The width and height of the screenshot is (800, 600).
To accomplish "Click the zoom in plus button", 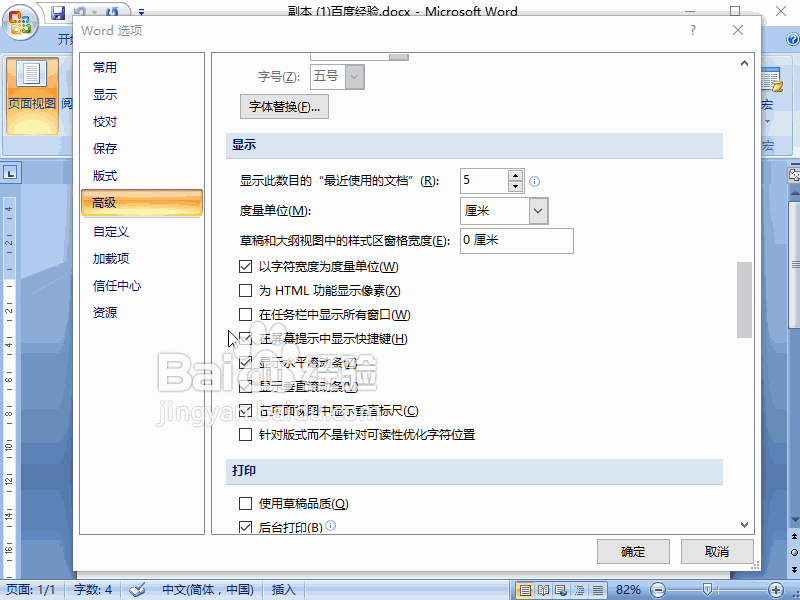I will coord(776,590).
